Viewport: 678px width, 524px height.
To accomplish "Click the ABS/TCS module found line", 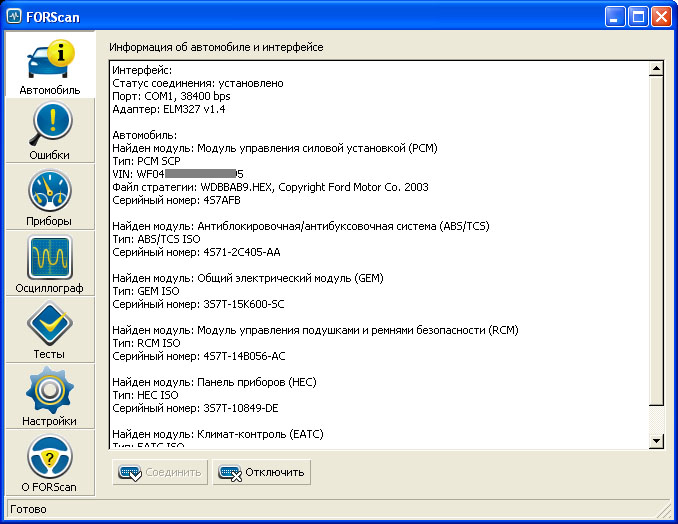I will pyautogui.click(x=300, y=226).
